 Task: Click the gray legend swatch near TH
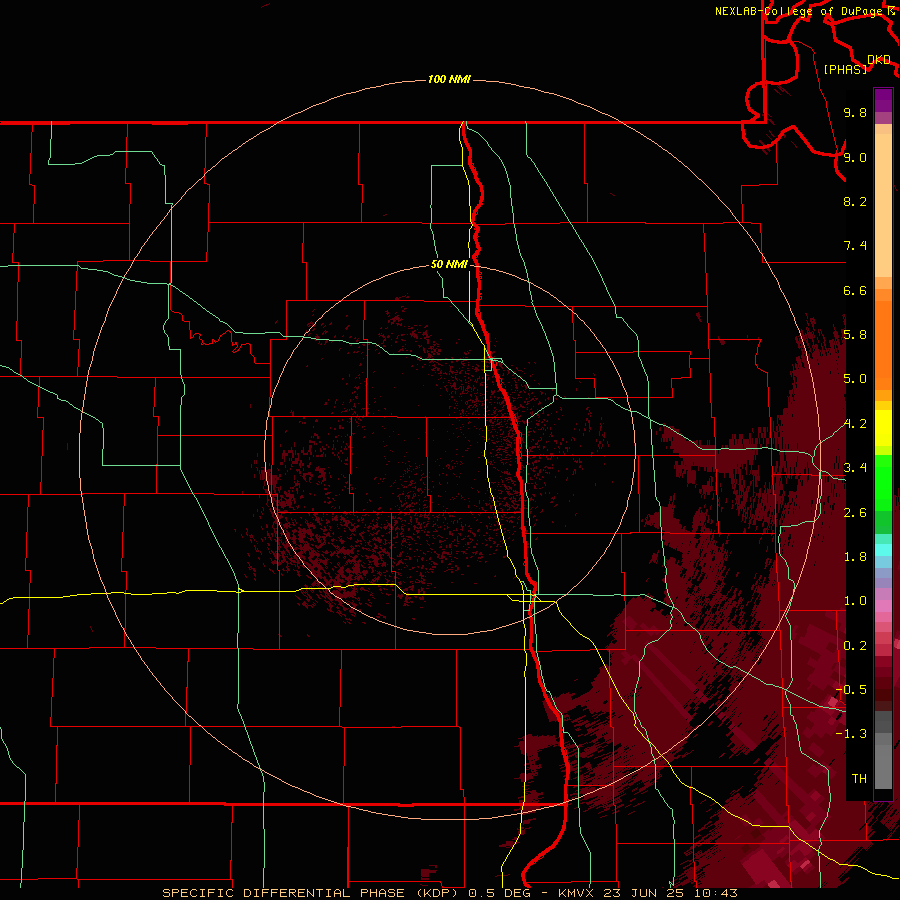click(x=883, y=767)
